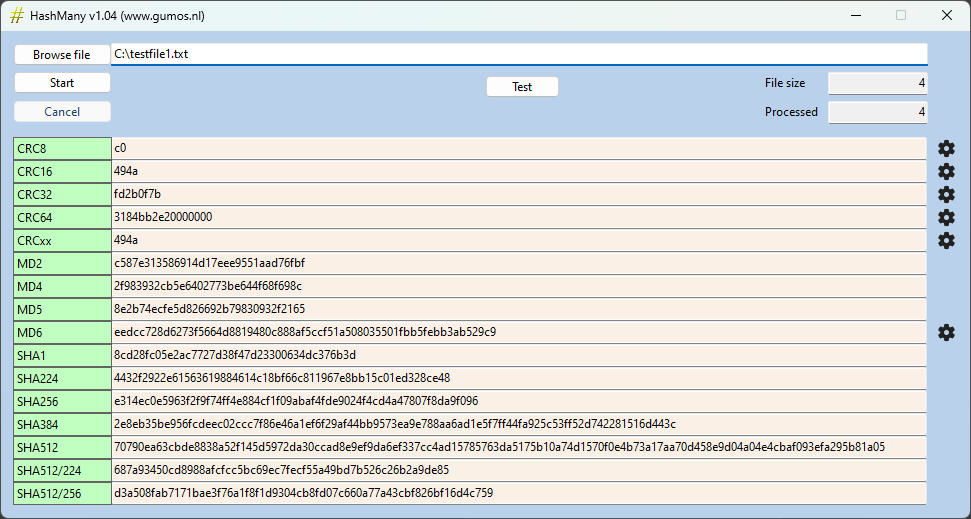This screenshot has height=519, width=971.
Task: Open settings gear for CRC64
Action: 946,217
